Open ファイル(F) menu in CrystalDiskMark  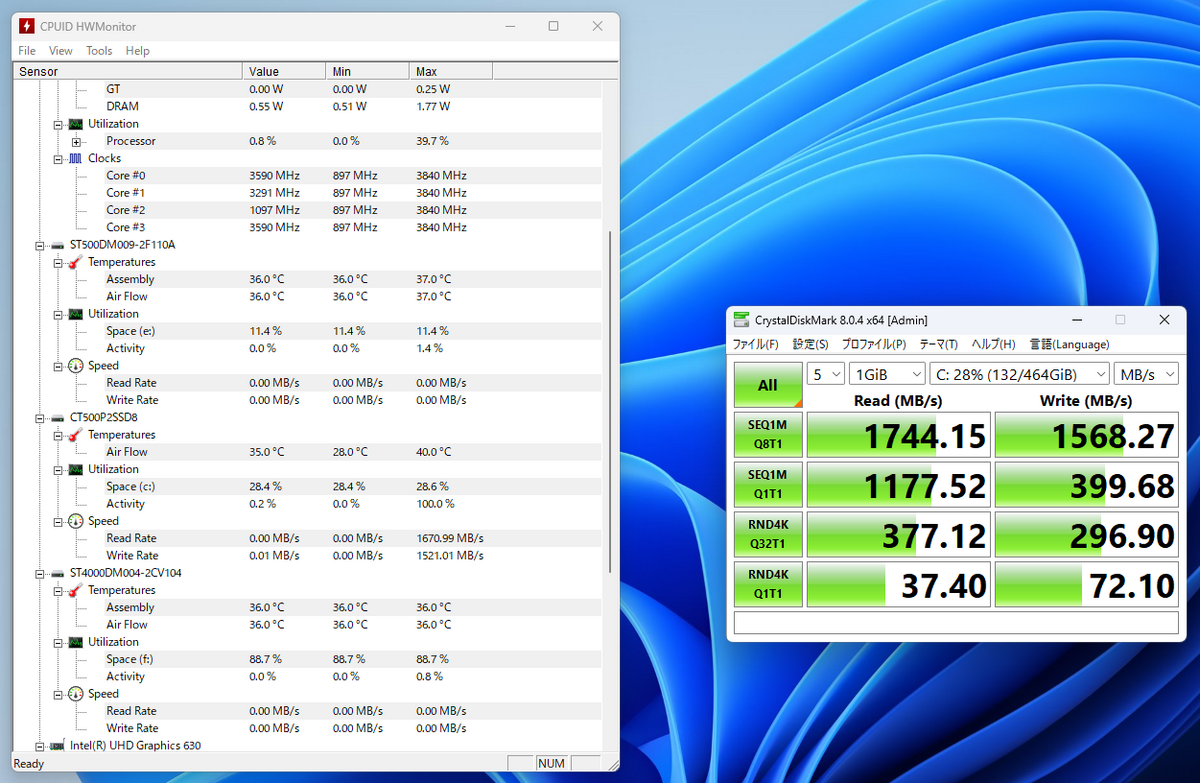tap(756, 344)
